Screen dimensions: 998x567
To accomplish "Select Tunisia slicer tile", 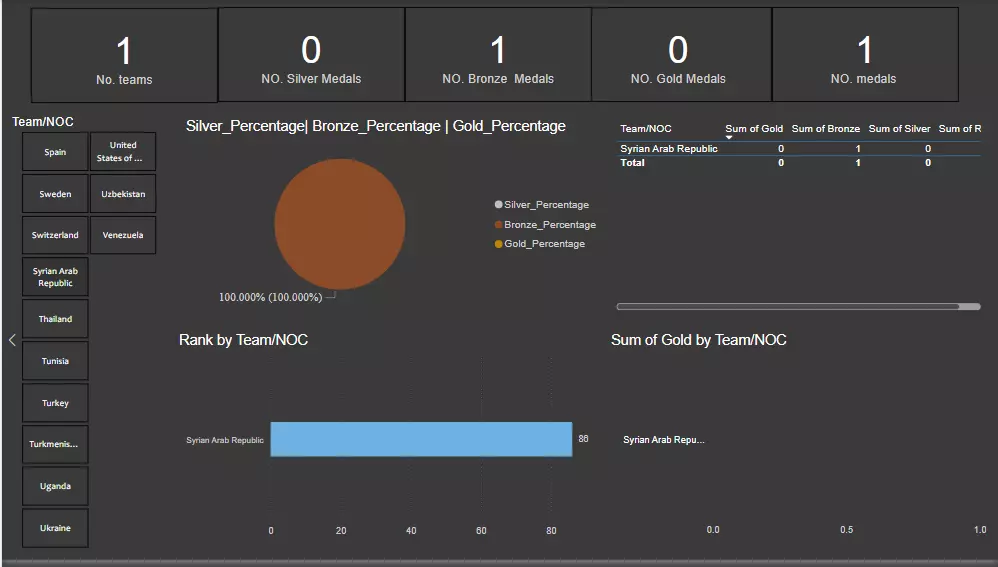I will (x=55, y=361).
